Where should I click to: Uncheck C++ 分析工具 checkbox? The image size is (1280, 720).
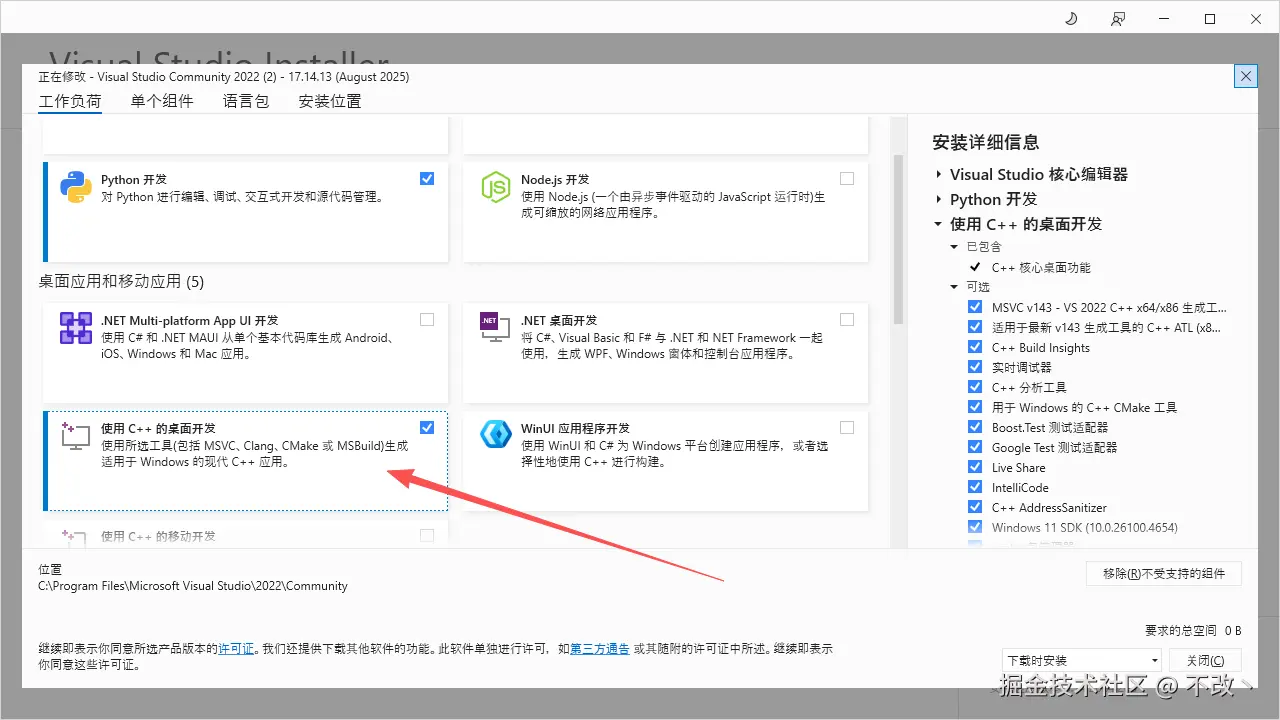click(975, 387)
